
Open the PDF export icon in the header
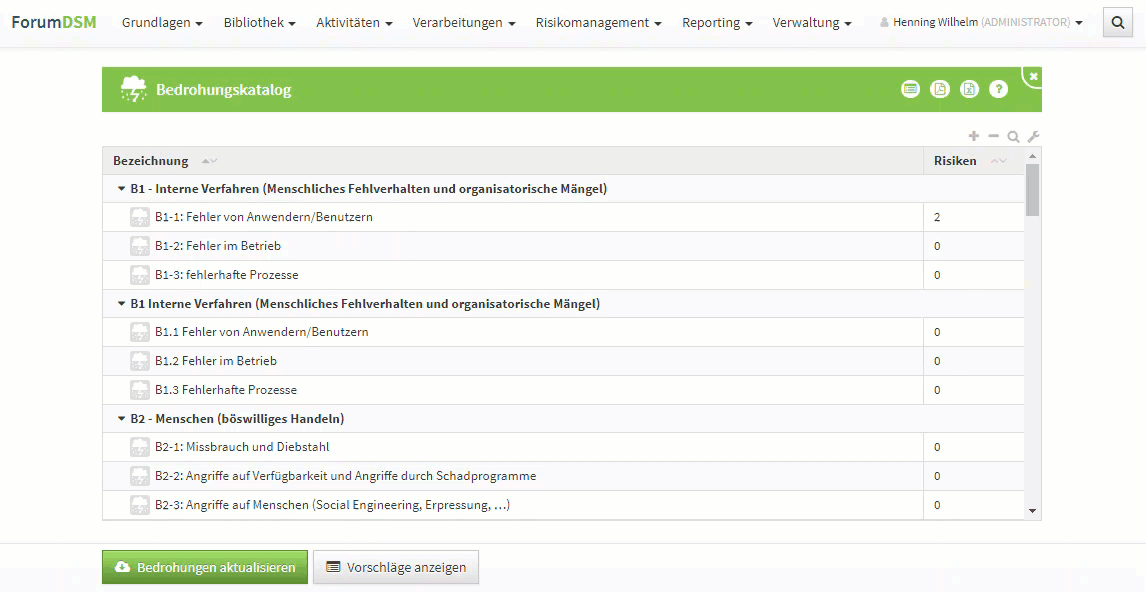[x=940, y=88]
